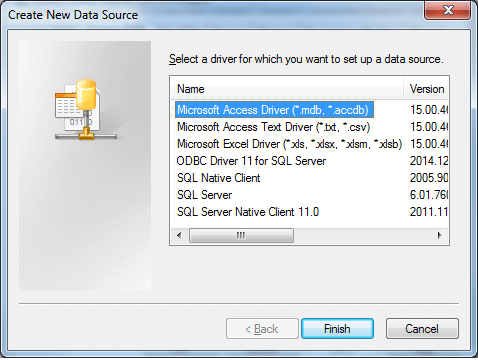The height and width of the screenshot is (360, 478).
Task: Click the Version column header
Action: pyautogui.click(x=426, y=89)
